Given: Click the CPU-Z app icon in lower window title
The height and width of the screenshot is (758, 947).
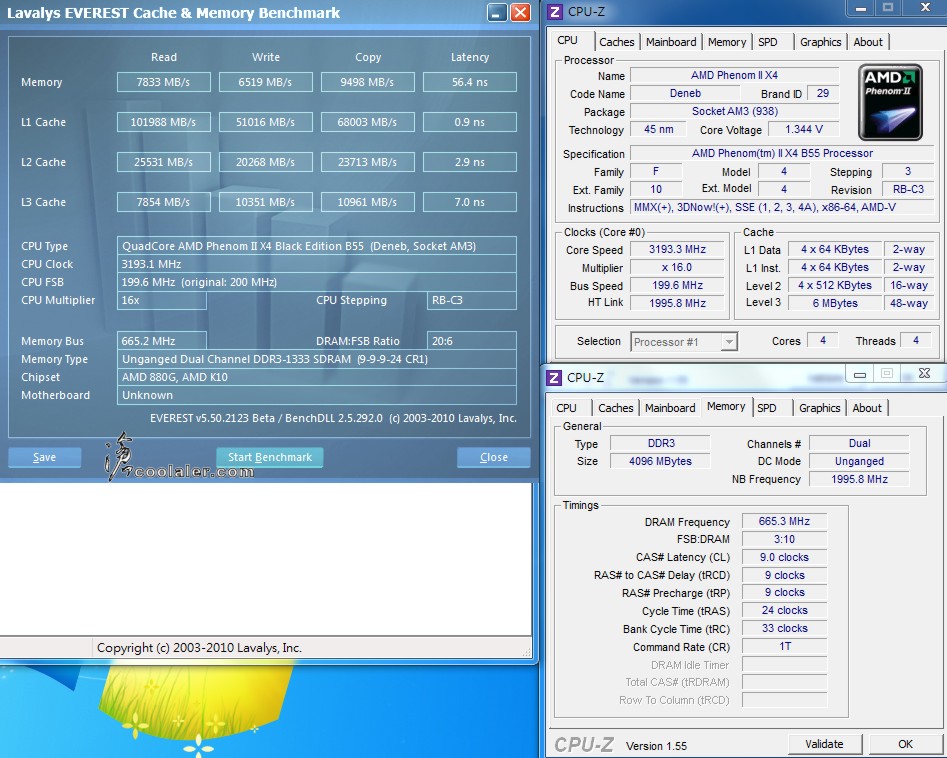Looking at the screenshot, I should coord(554,377).
